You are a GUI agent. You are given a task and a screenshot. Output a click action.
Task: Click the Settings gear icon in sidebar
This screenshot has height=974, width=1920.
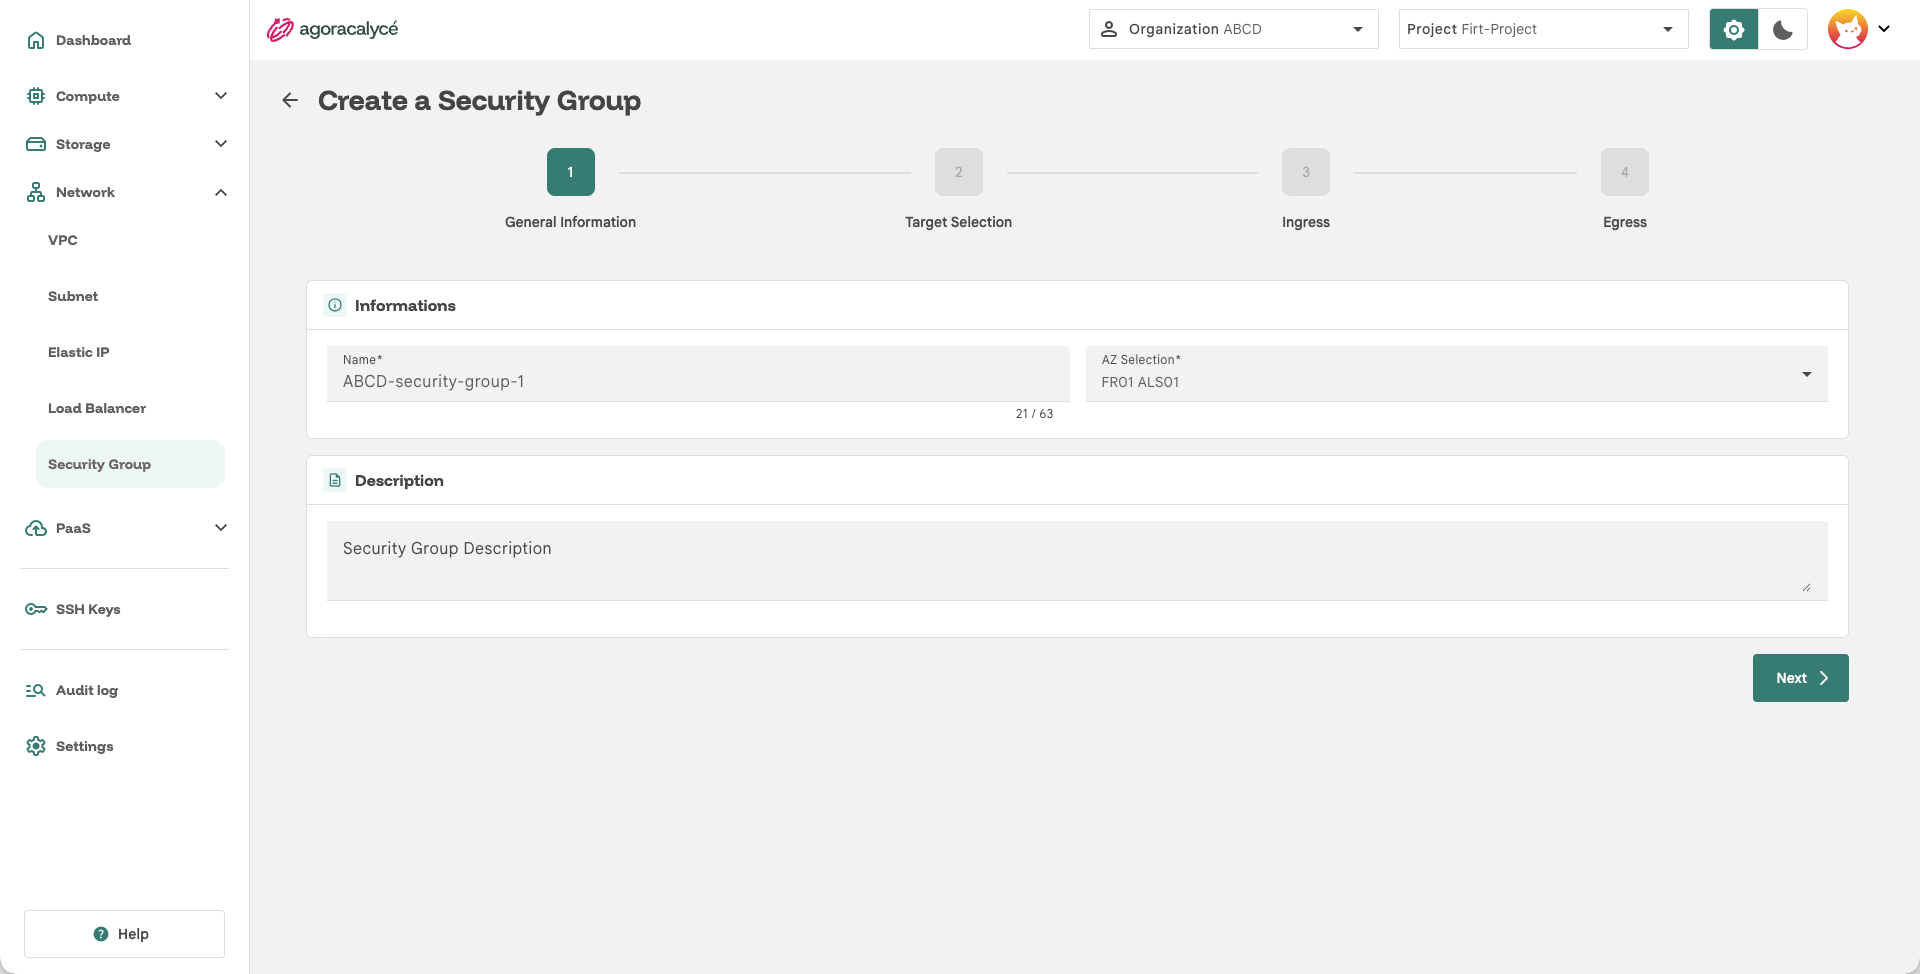click(x=36, y=746)
